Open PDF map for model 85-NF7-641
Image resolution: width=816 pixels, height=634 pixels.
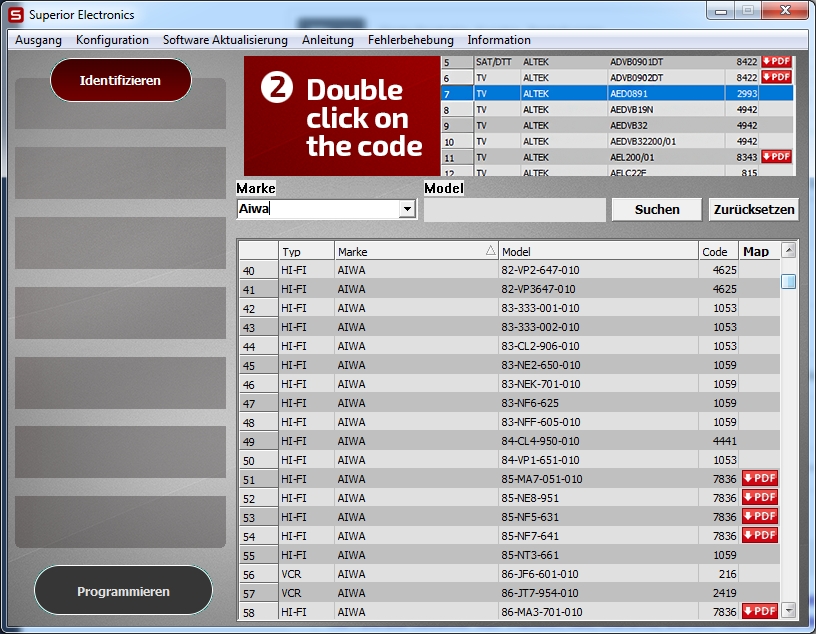[x=760, y=536]
